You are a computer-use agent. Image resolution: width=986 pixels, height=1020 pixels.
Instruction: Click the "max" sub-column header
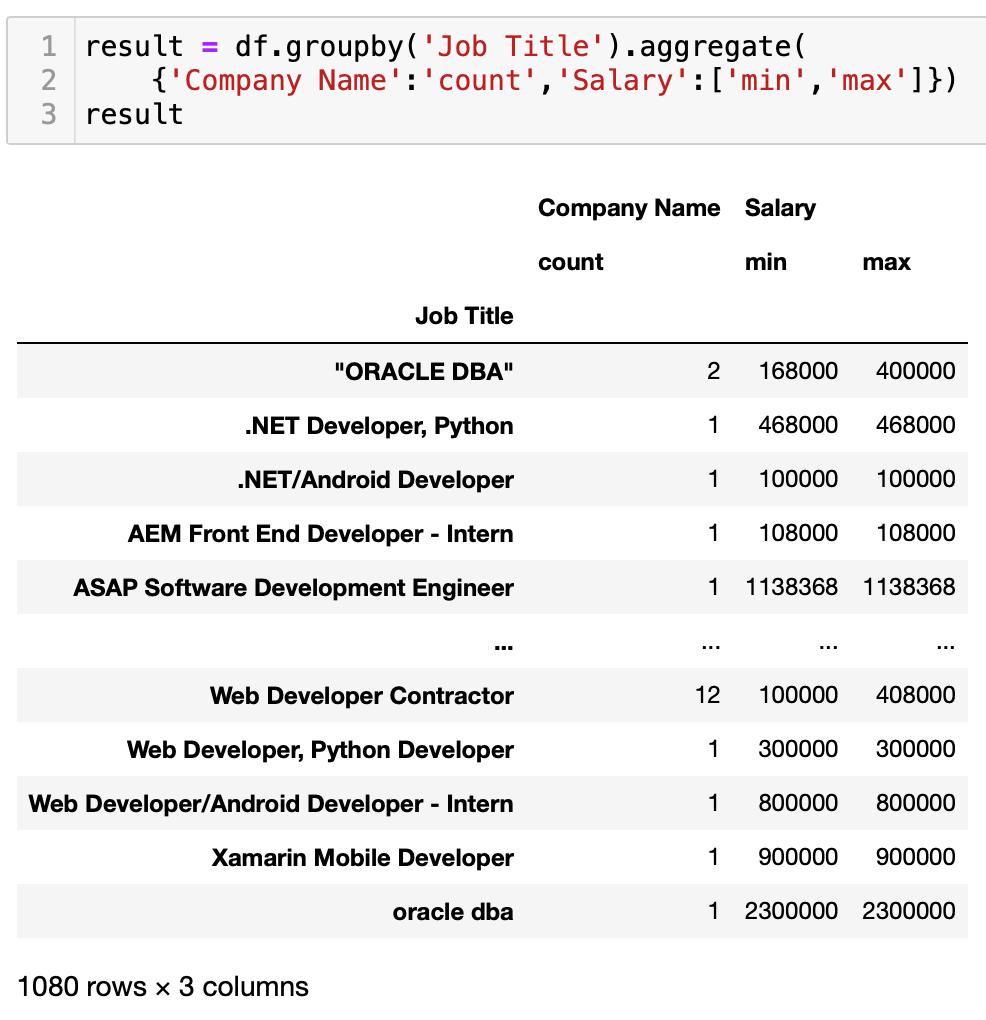tap(887, 262)
